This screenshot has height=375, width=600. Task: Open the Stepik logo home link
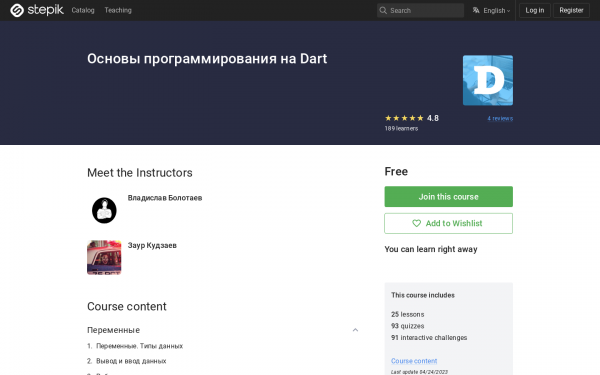pyautogui.click(x=37, y=10)
